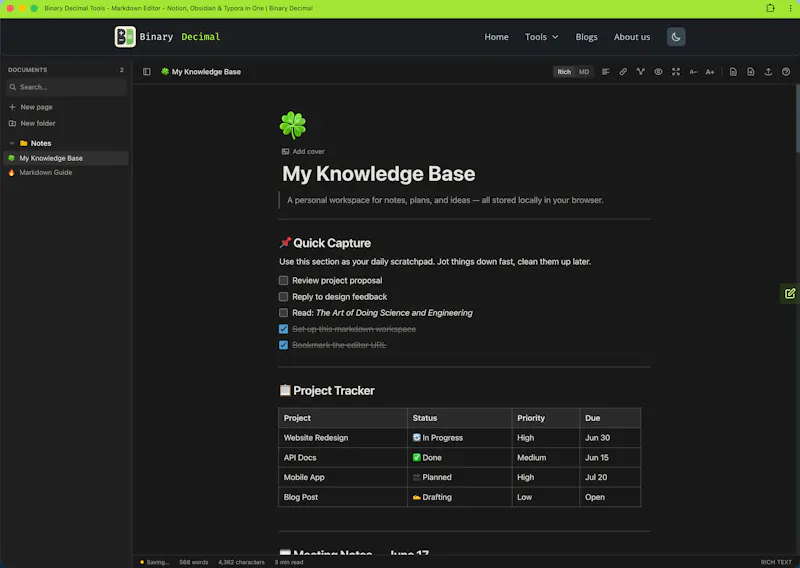Open the Tools dropdown menu
Screen dimensions: 800x568
pyautogui.click(x=541, y=37)
